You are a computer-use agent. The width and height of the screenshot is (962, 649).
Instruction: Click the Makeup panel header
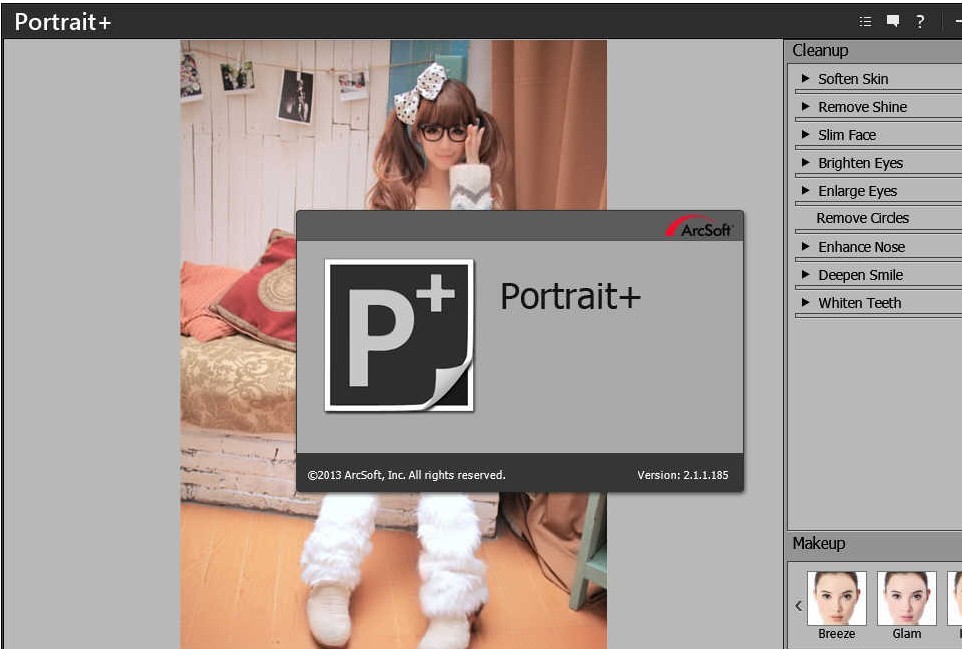pyautogui.click(x=874, y=543)
